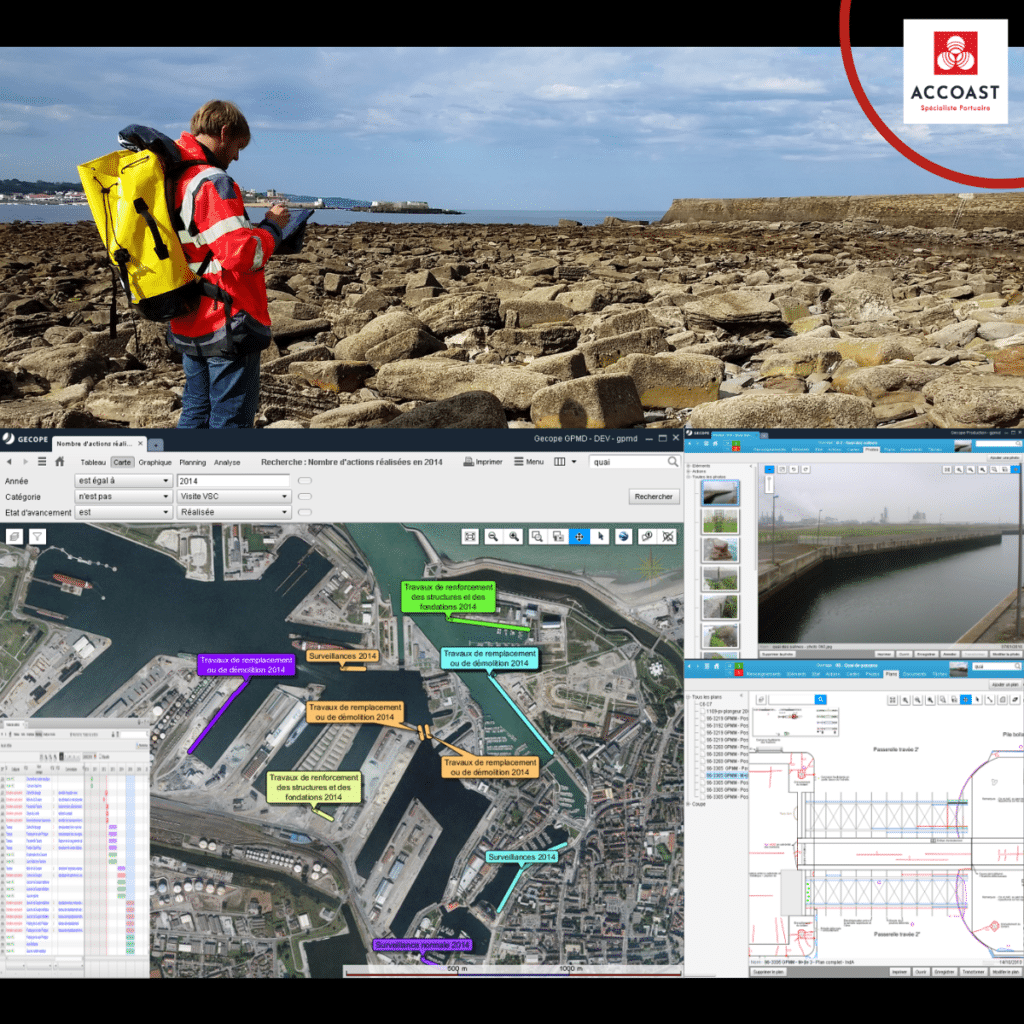Open the Visite VSC value dropdown
The width and height of the screenshot is (1024, 1024).
[x=233, y=496]
